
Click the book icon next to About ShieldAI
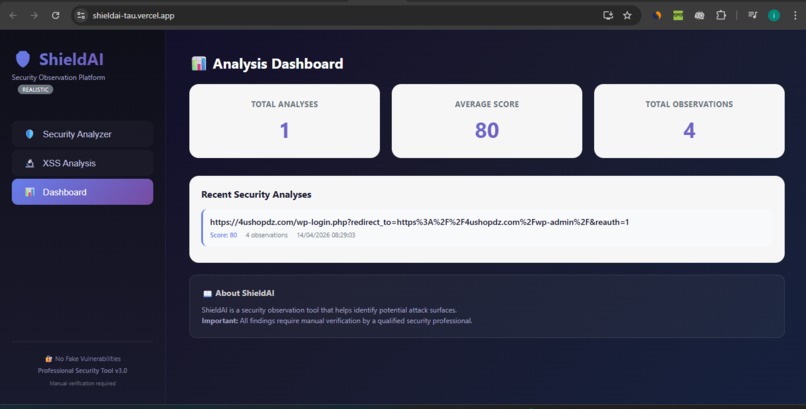point(207,293)
